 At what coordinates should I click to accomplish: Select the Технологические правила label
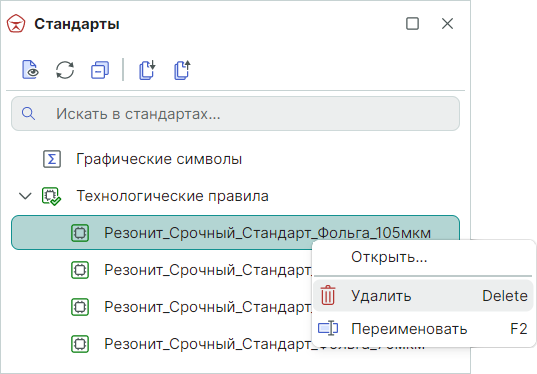[x=172, y=196]
